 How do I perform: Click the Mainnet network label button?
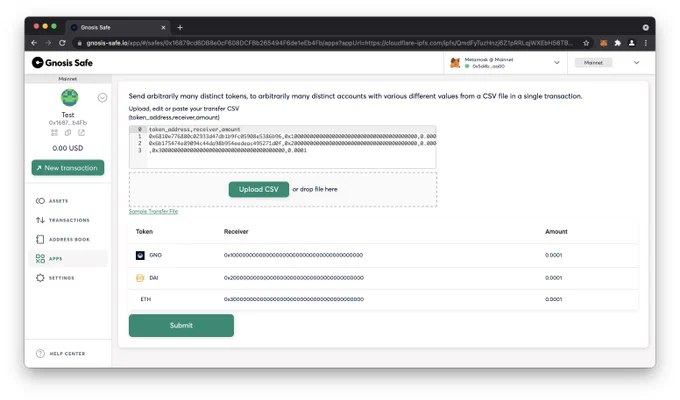pyautogui.click(x=593, y=63)
